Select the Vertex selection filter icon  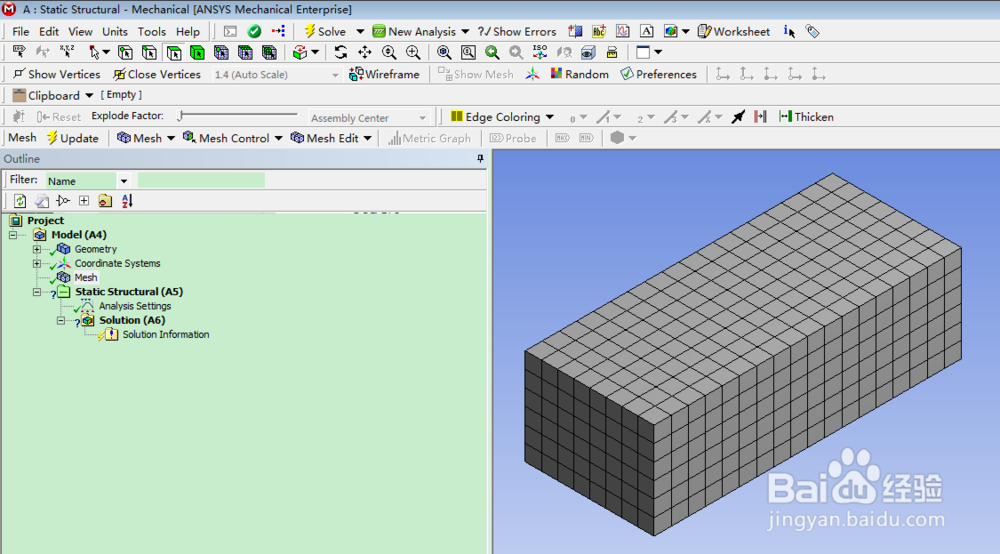coord(125,53)
